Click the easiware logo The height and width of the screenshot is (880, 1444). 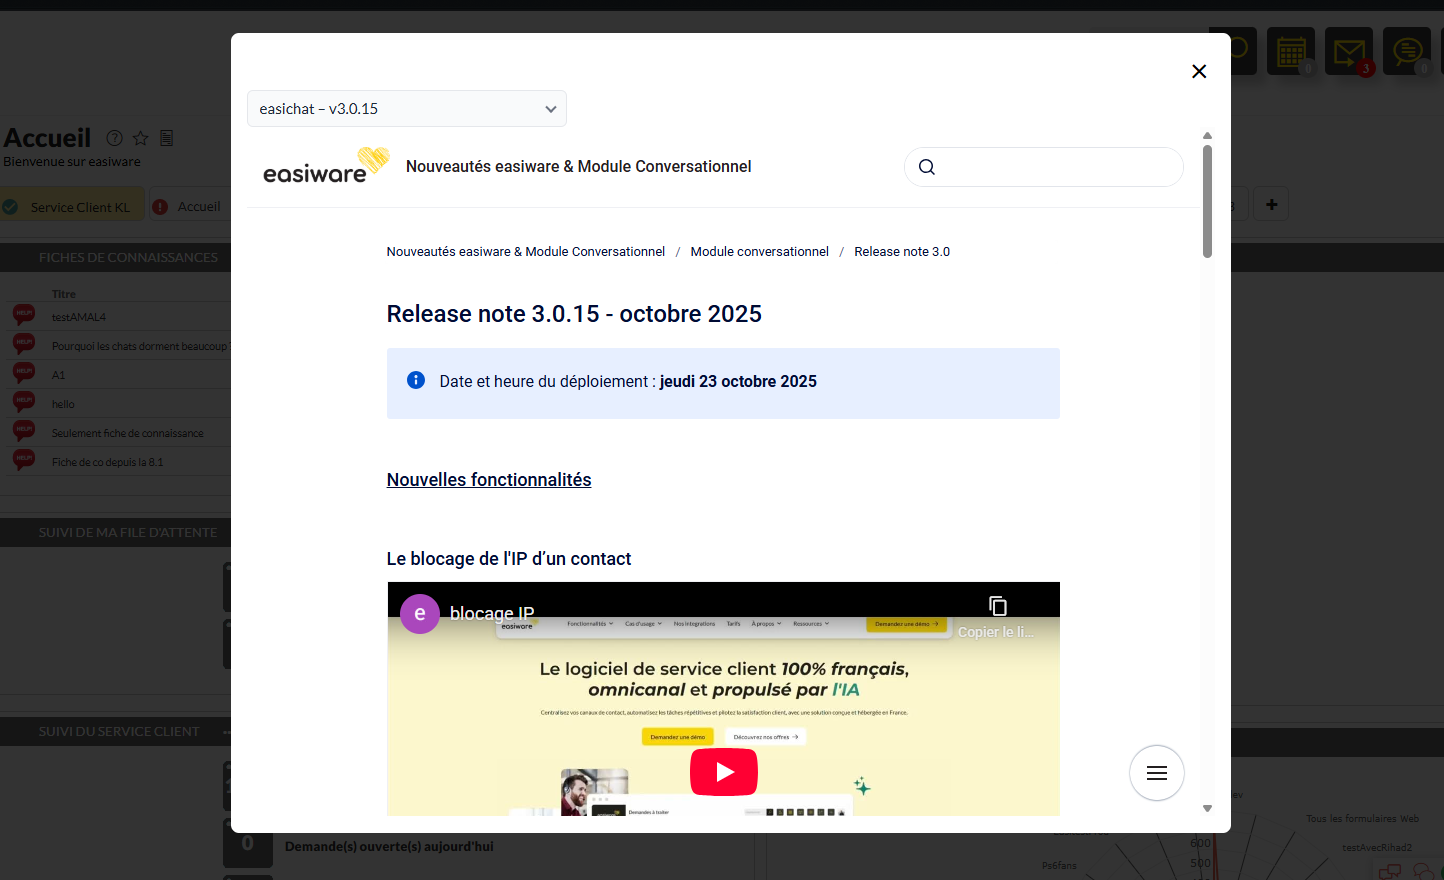click(324, 167)
